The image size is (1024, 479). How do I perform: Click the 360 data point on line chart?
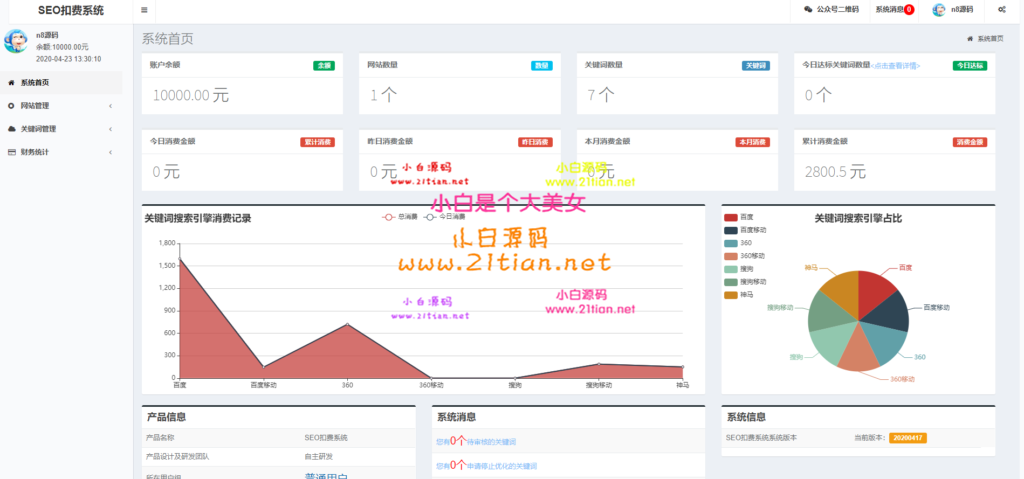[347, 324]
